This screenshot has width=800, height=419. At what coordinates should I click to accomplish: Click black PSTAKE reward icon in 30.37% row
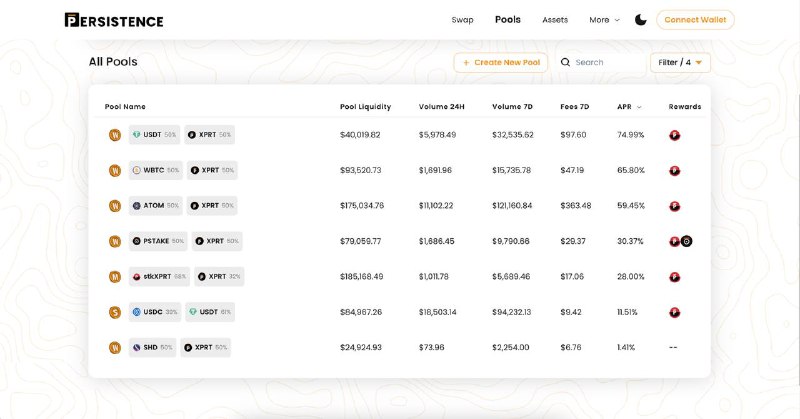687,241
